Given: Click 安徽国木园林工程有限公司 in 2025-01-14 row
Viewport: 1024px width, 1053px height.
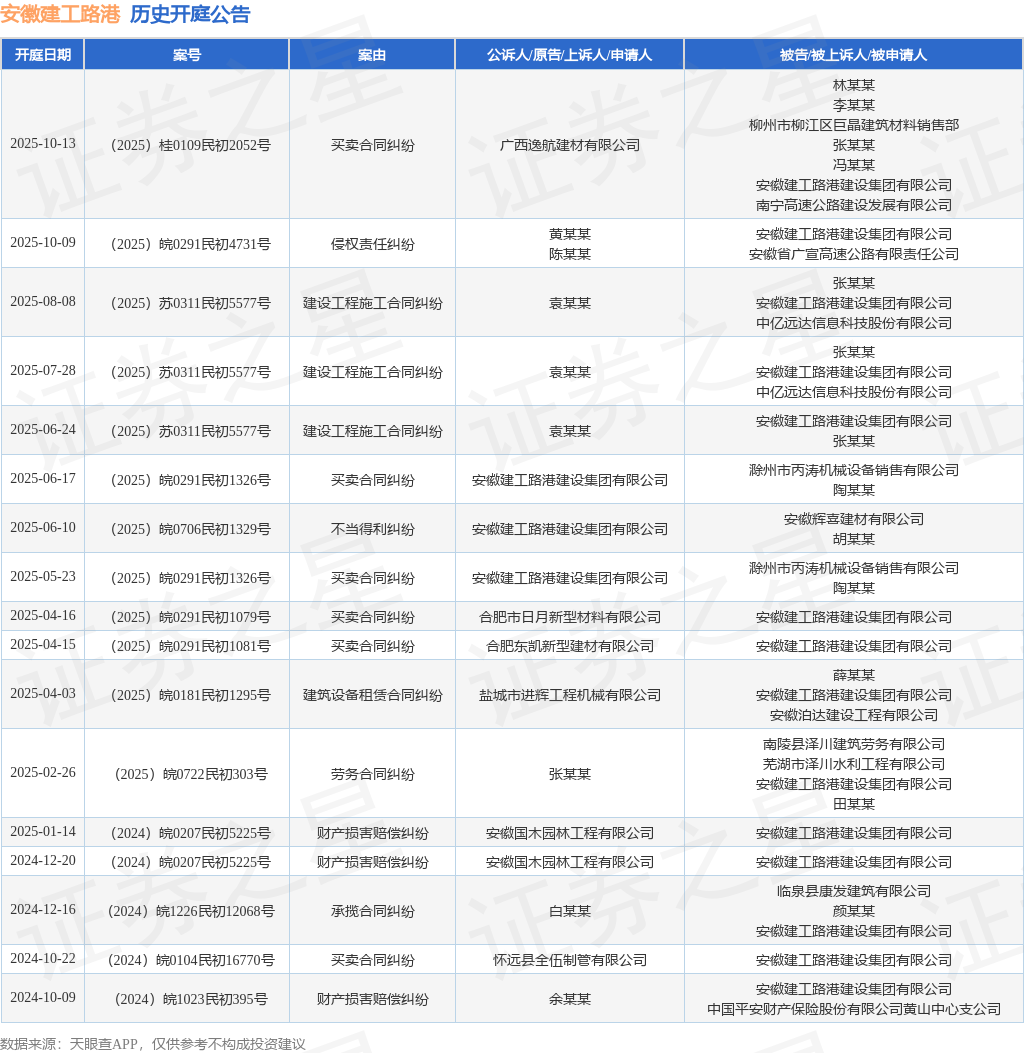Looking at the screenshot, I should tap(569, 833).
